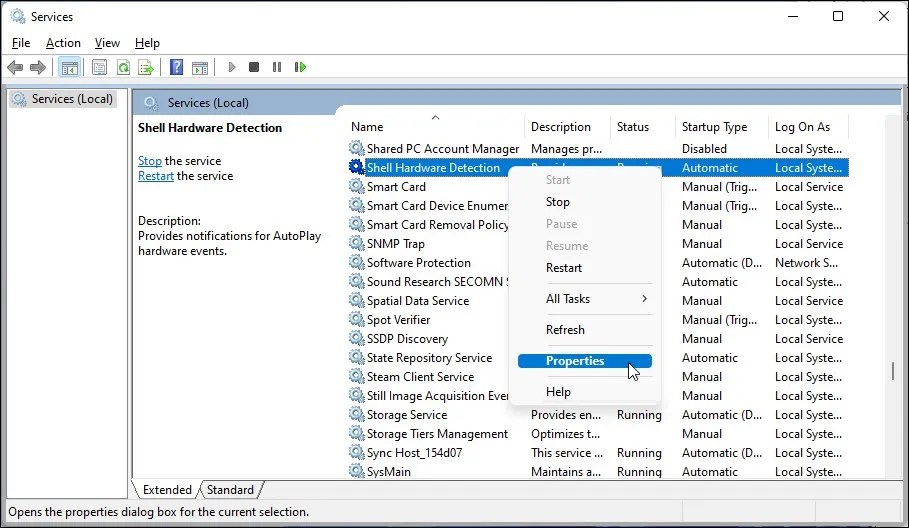Screen dimensions: 909x528
Task: Click the Services (Local) pane header
Action: point(208,103)
